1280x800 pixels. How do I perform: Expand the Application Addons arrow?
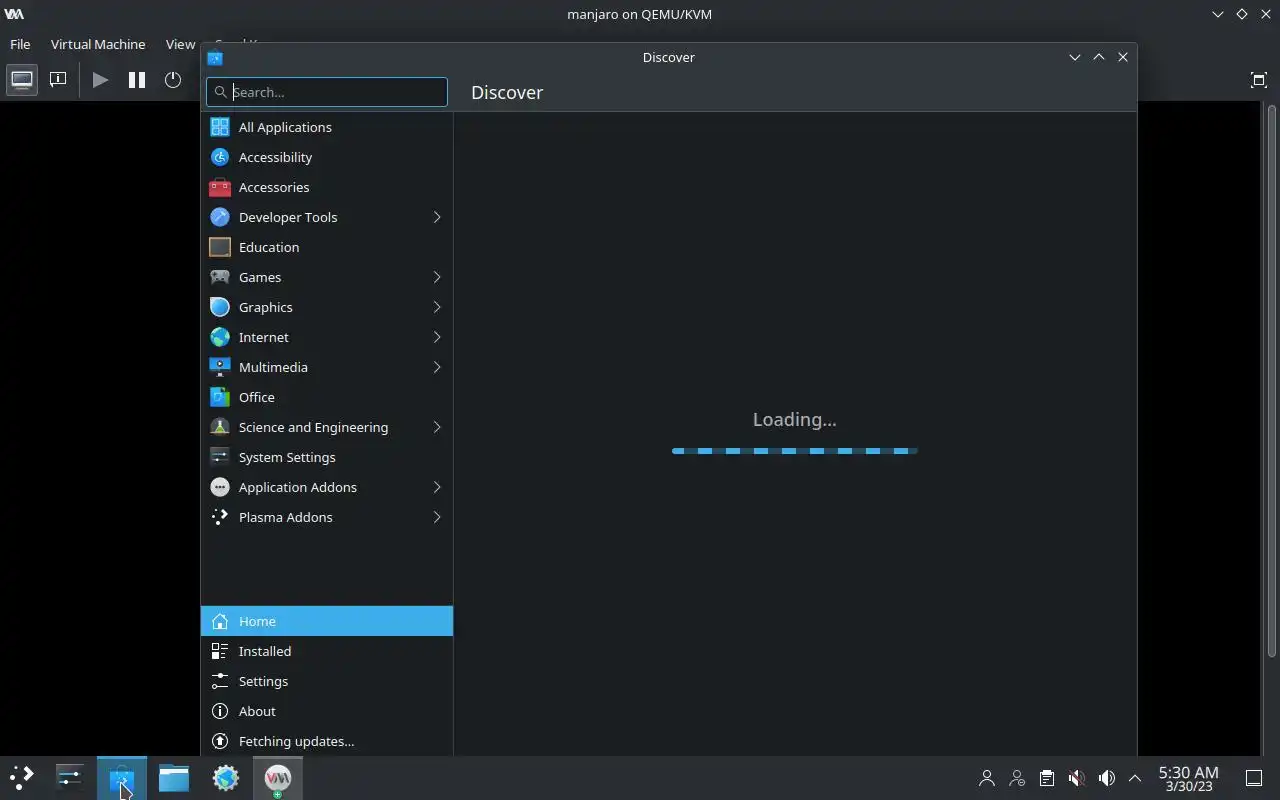[x=437, y=487]
